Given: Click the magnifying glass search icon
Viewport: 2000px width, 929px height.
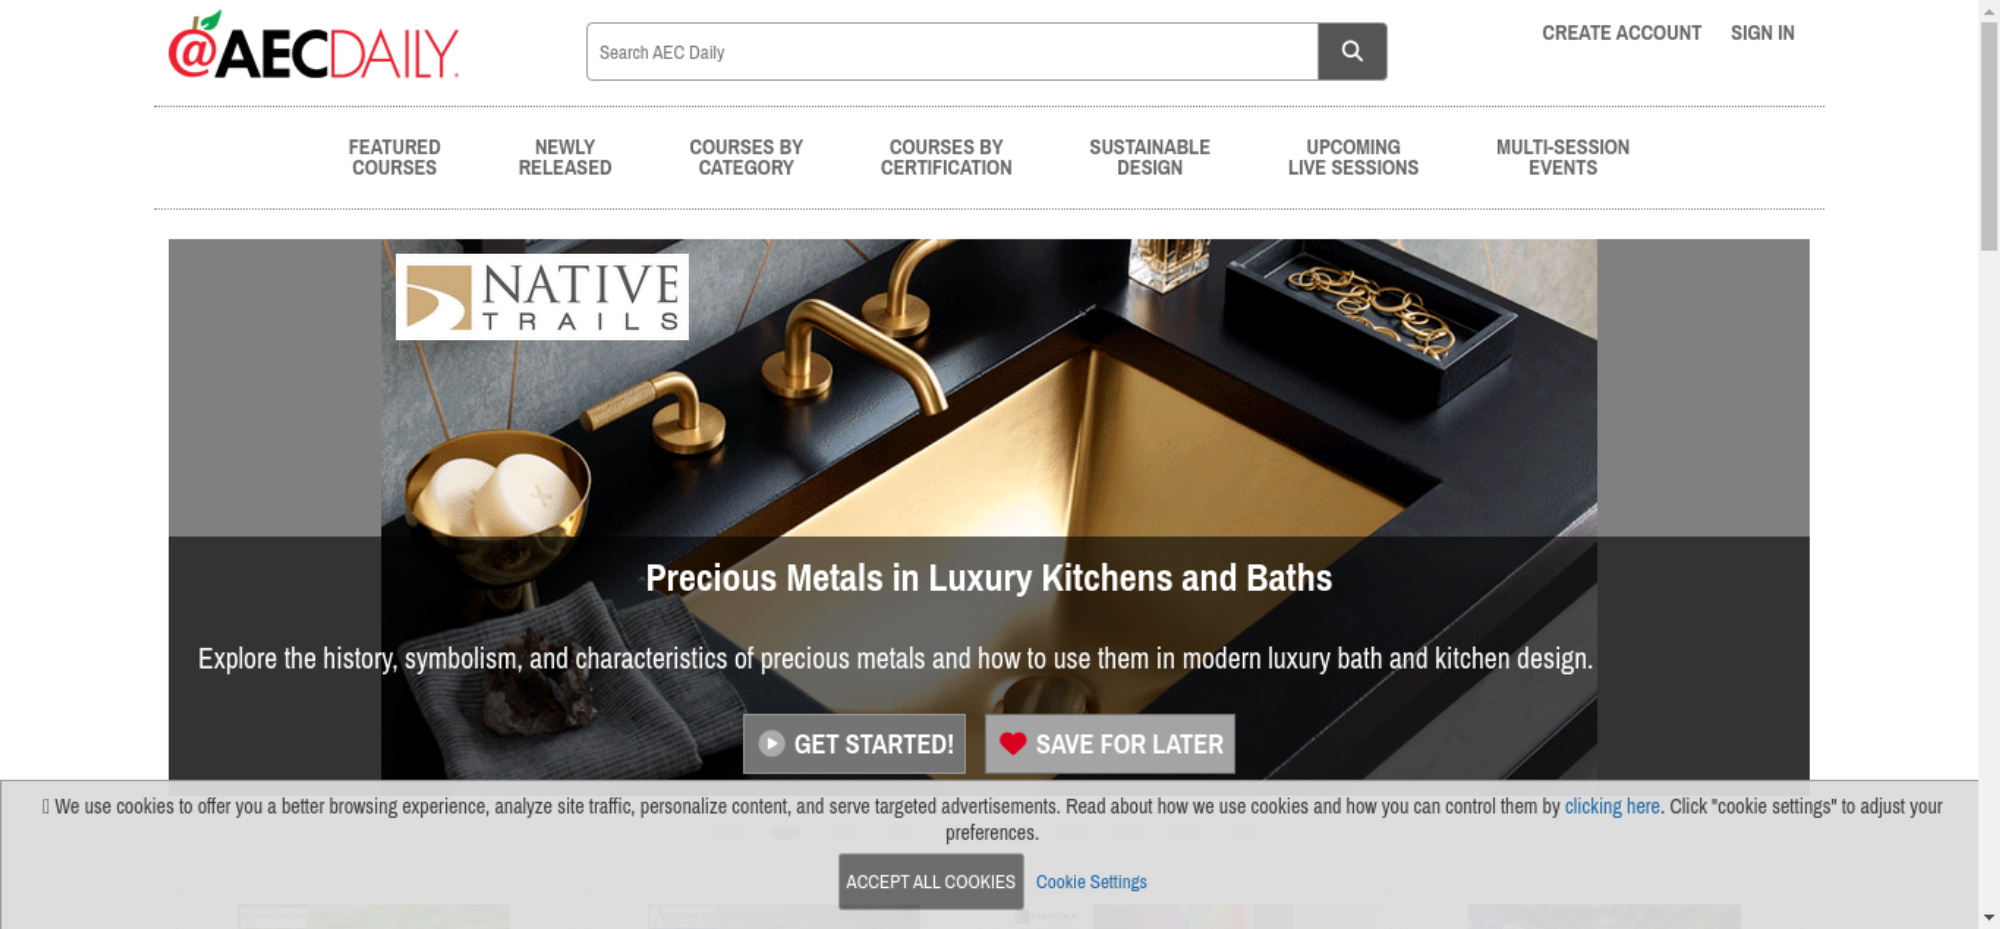Looking at the screenshot, I should [x=1352, y=51].
